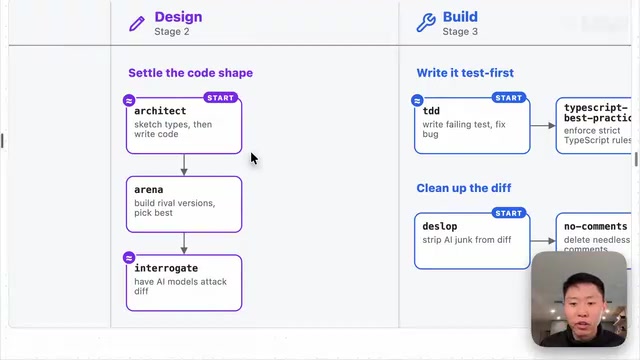Open the deslop skill card
Viewport: 640px width, 360px height.
tap(472, 241)
